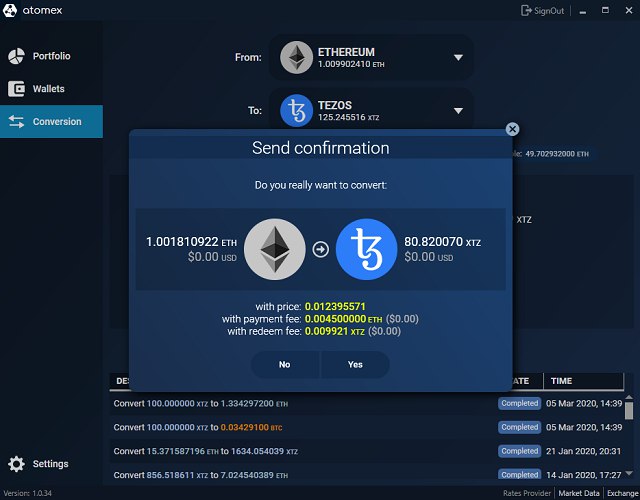Open the Settings gear icon
Image resolution: width=640 pixels, height=500 pixels.
[x=16, y=464]
